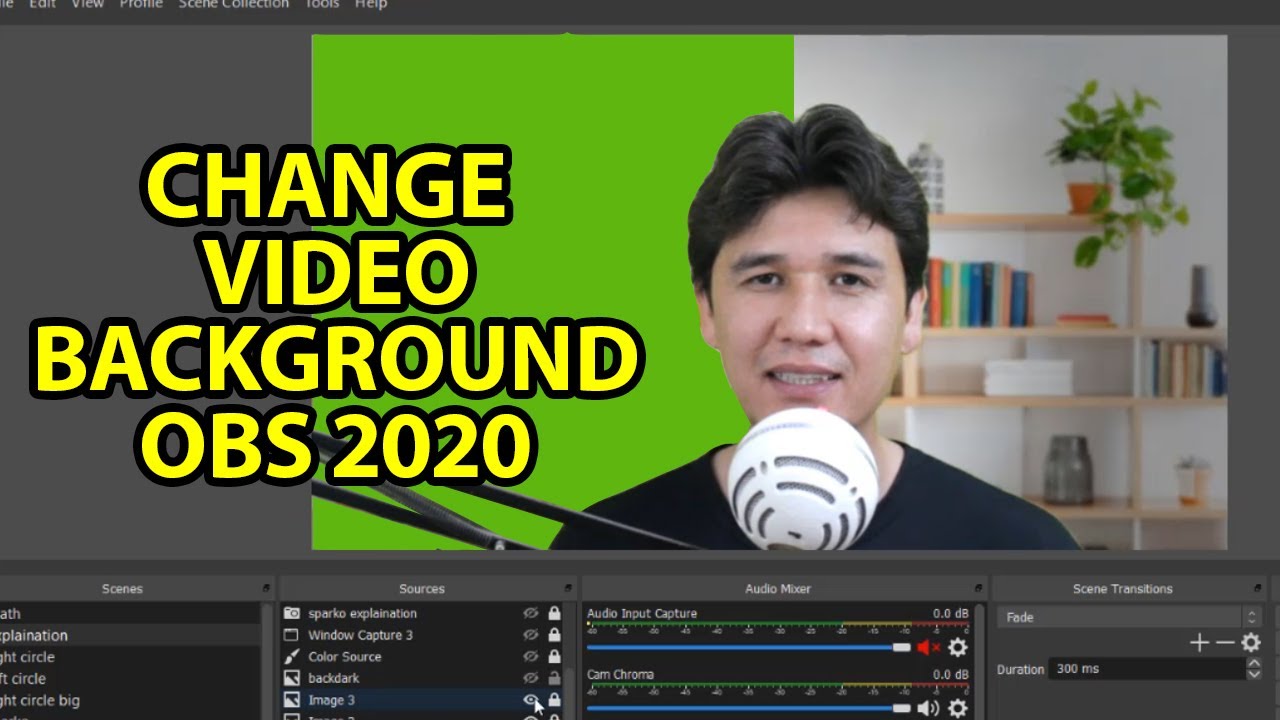
Task: Decrease transition Duration with down arrow
Action: (1254, 675)
